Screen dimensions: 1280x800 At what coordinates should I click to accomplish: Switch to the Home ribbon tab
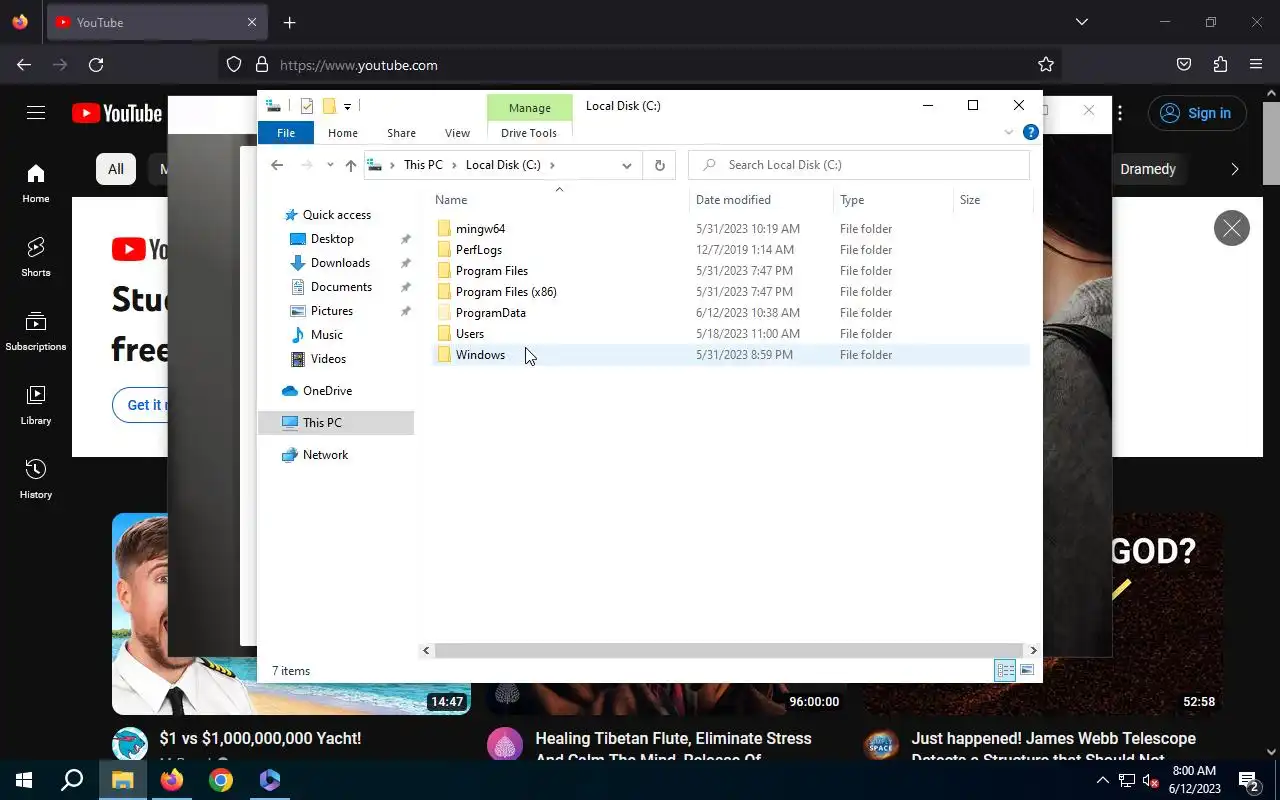coord(343,133)
